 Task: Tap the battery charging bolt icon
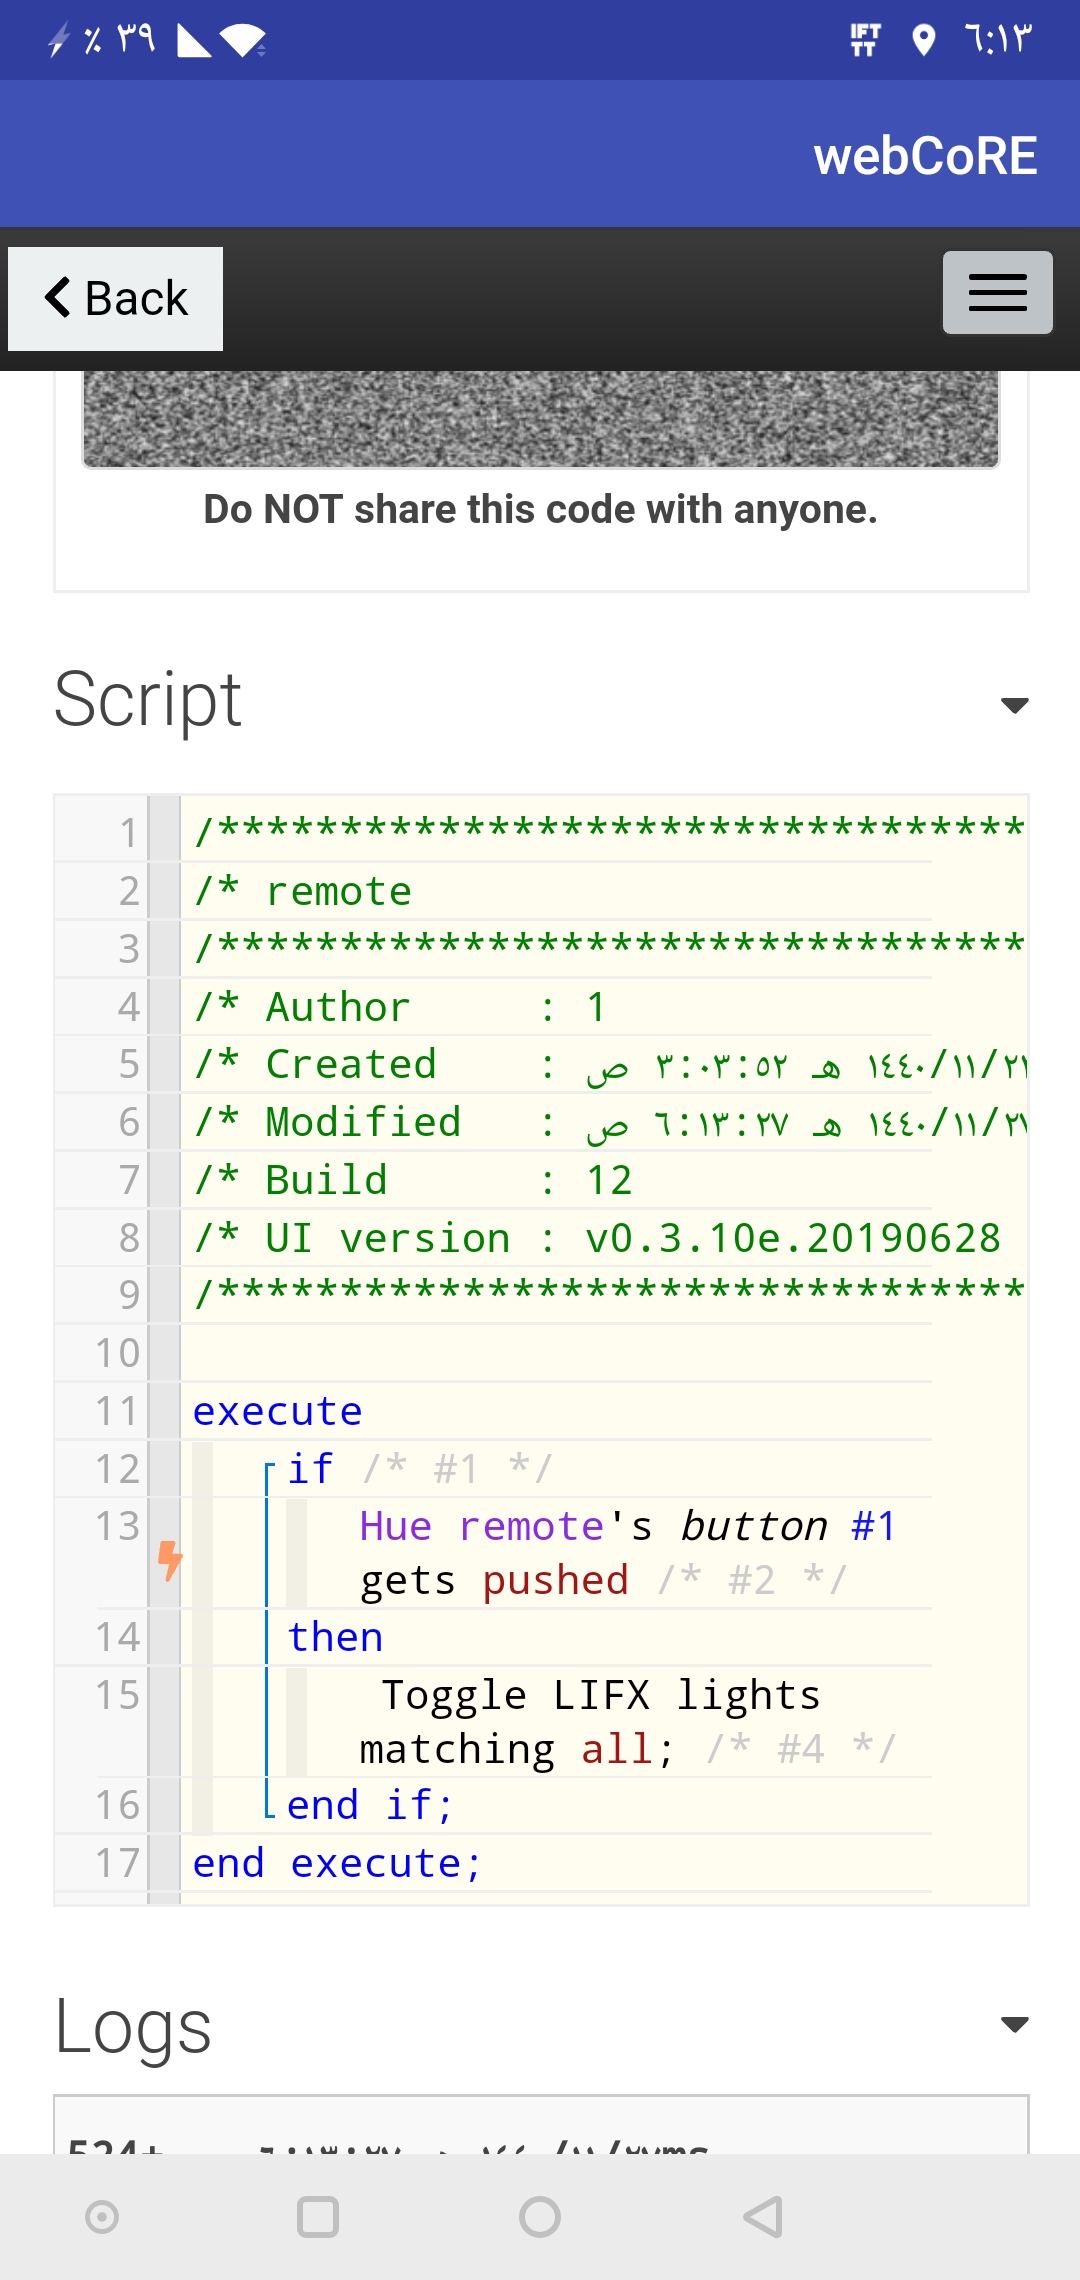(59, 40)
